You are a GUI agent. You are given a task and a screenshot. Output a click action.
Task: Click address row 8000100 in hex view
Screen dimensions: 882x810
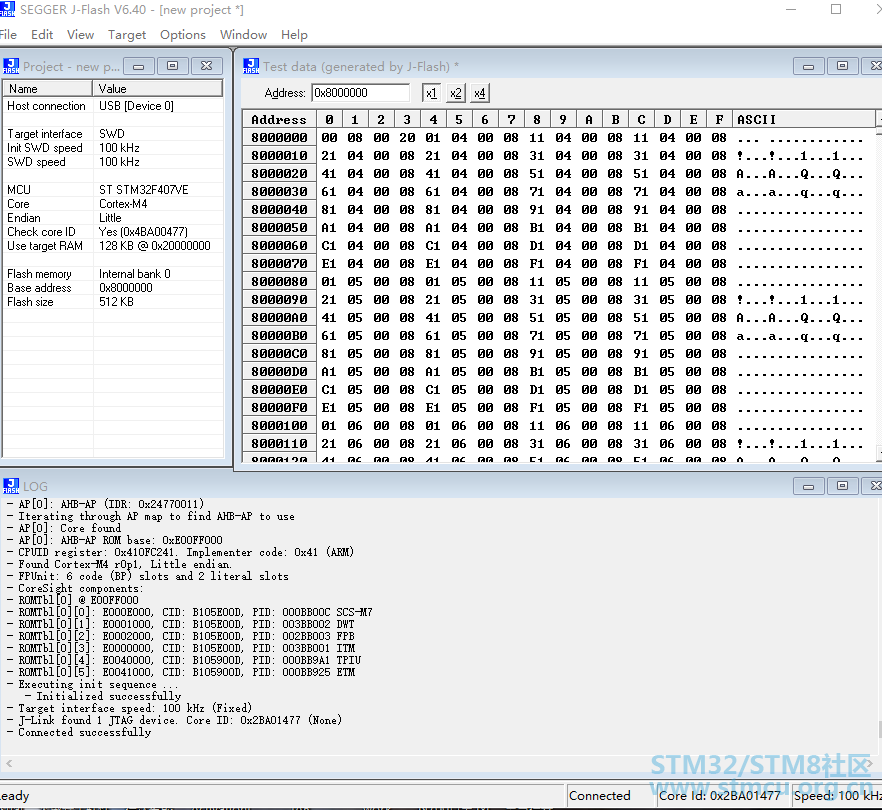[x=280, y=426]
